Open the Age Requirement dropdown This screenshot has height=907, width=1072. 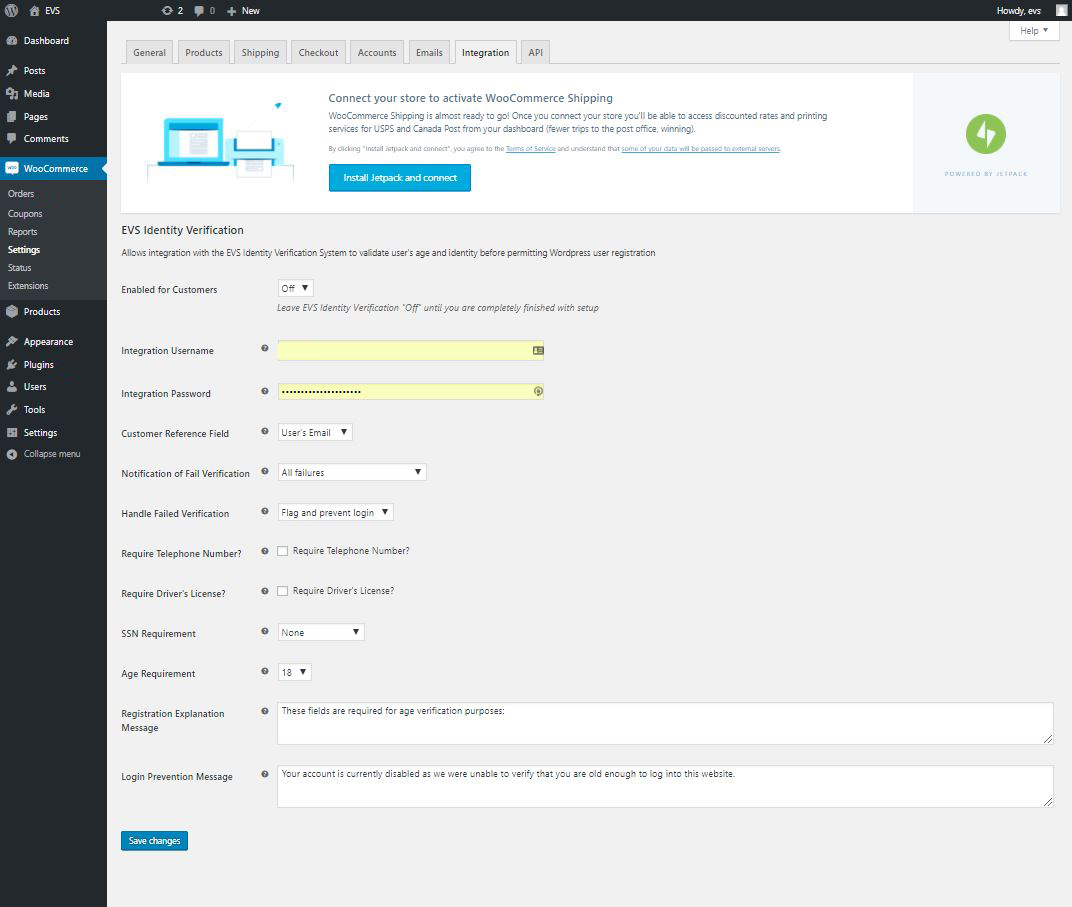(295, 673)
